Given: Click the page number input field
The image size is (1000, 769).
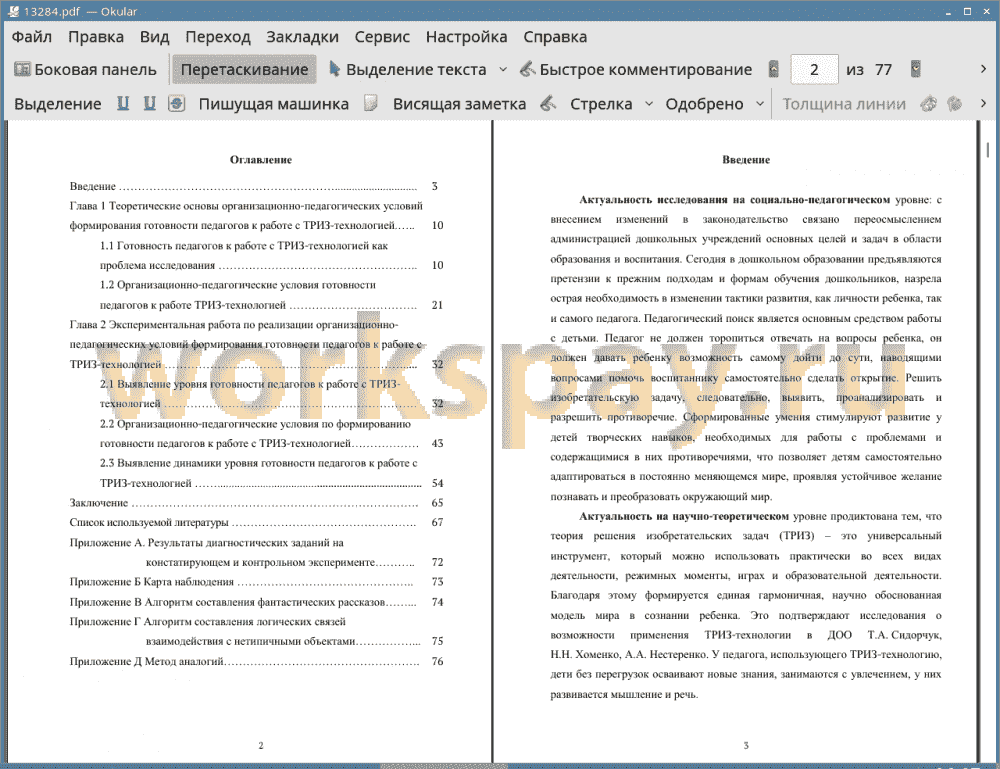Looking at the screenshot, I should click(x=814, y=70).
